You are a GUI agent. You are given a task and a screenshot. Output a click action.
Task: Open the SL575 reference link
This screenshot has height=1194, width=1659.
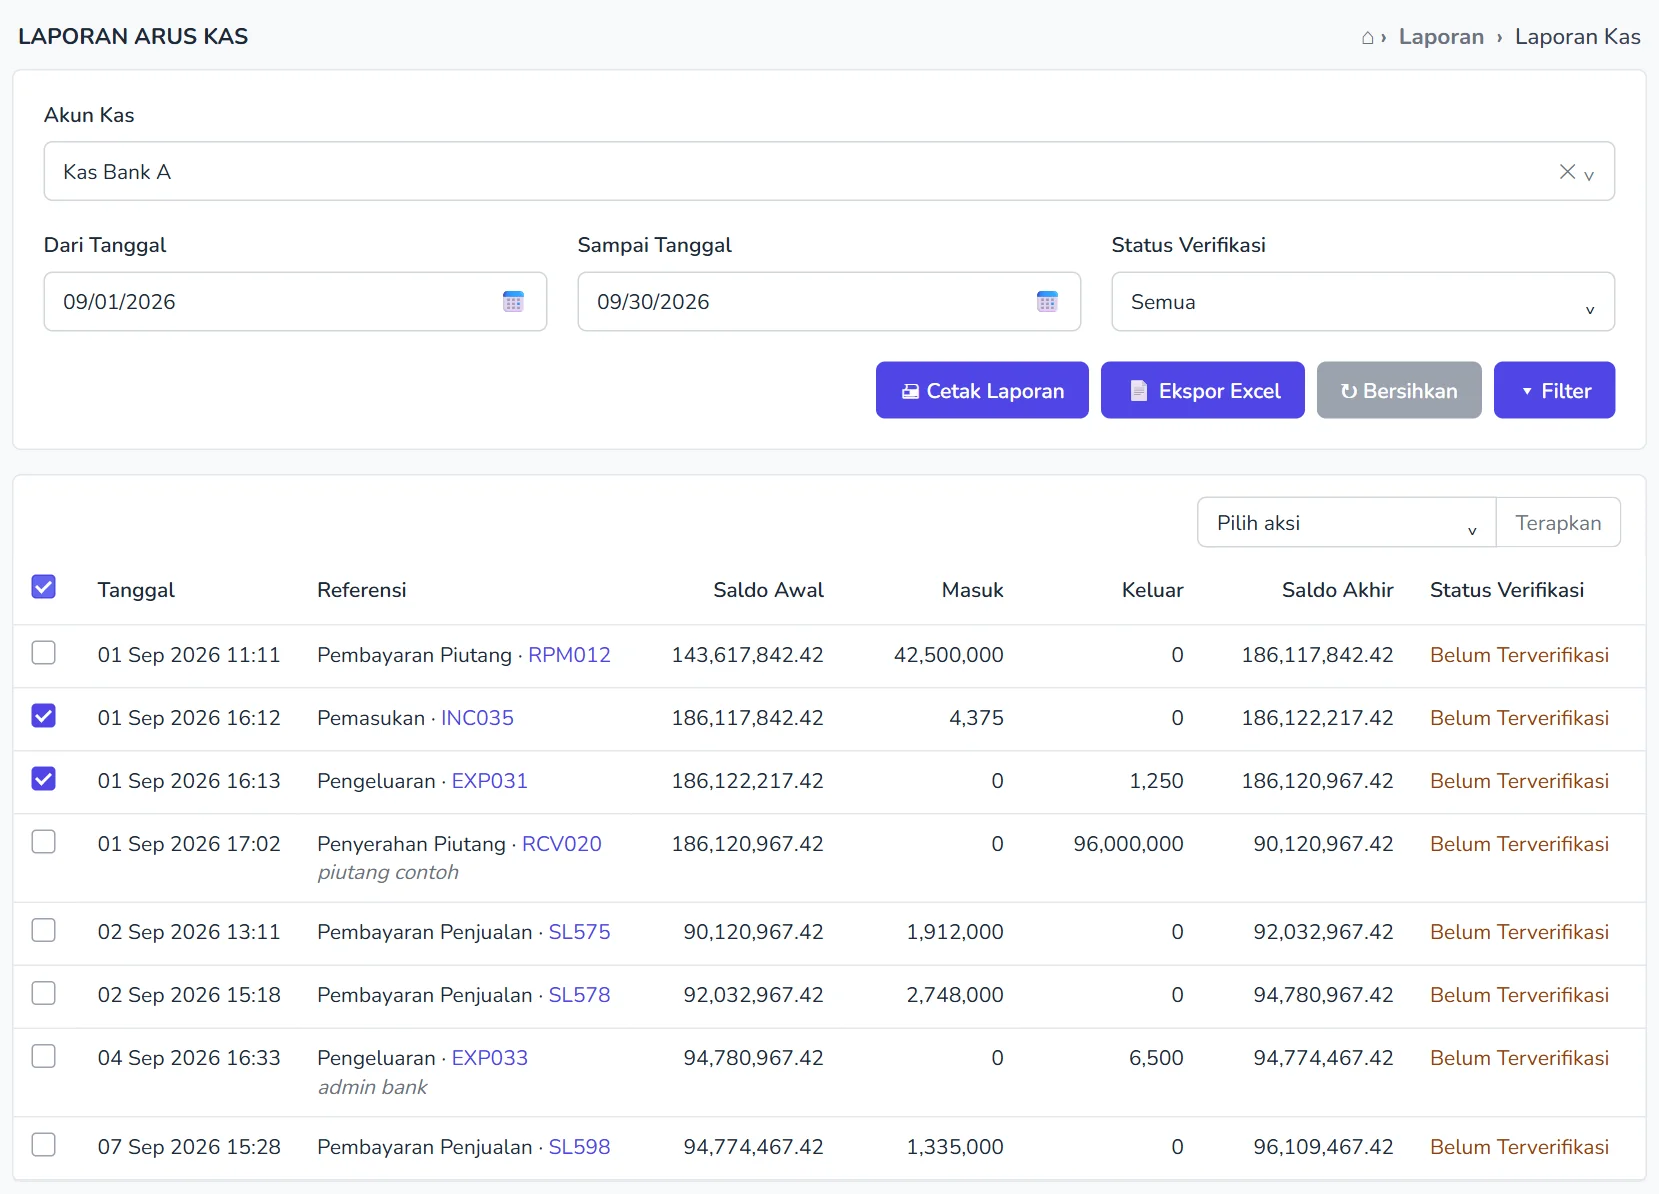[x=579, y=932]
